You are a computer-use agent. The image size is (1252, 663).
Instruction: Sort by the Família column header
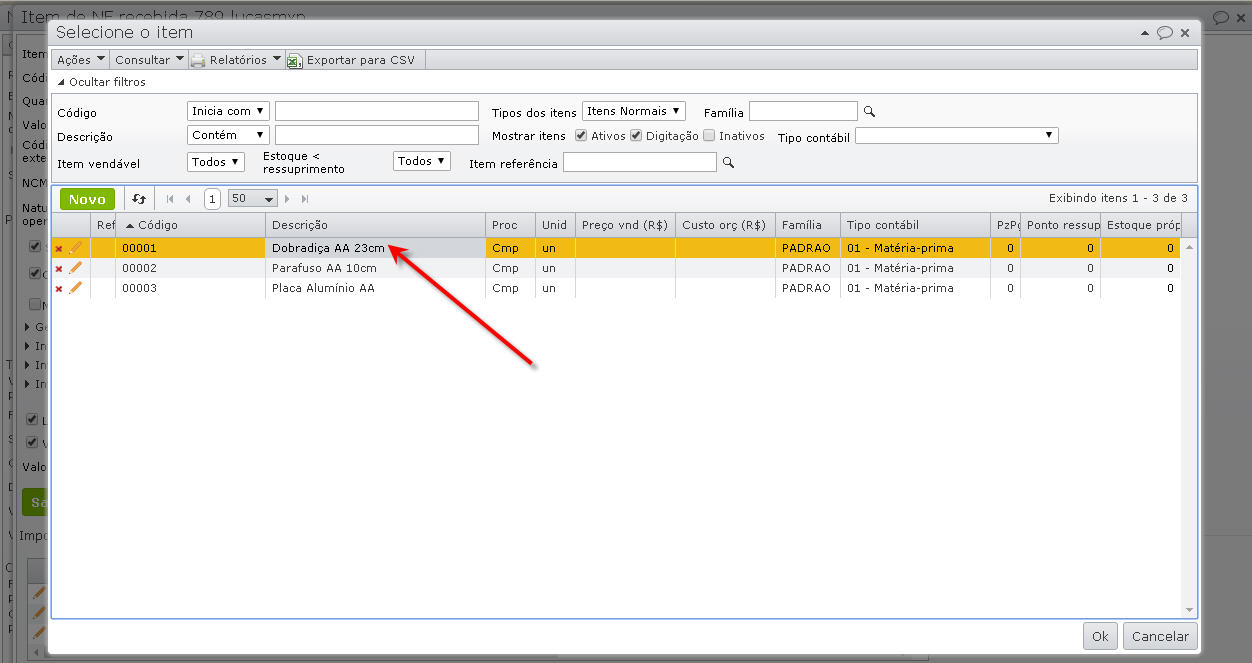[808, 225]
